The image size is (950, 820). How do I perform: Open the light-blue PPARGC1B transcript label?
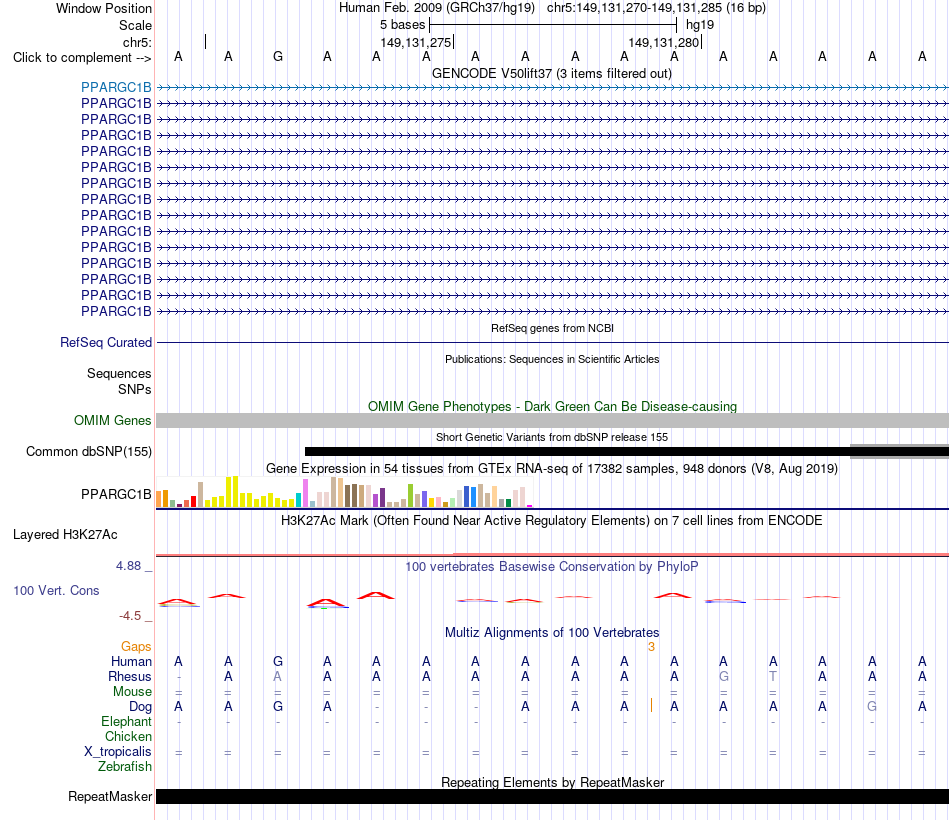[116, 87]
